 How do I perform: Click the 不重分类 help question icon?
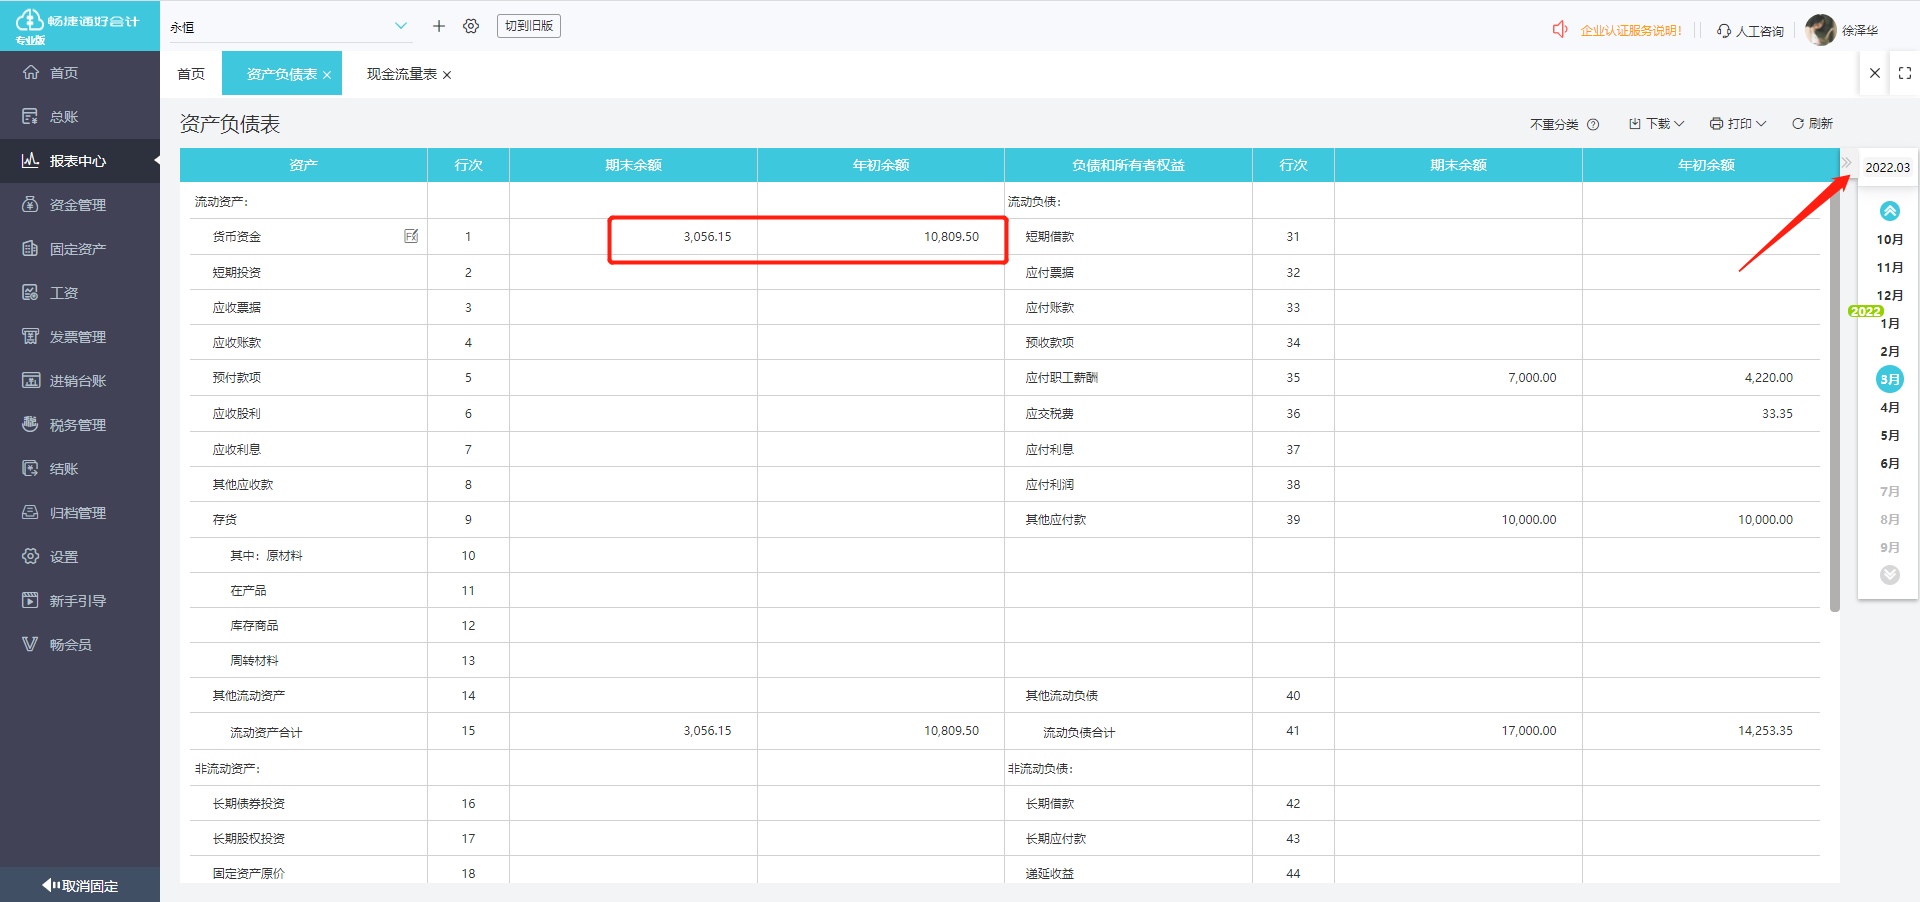point(1593,125)
